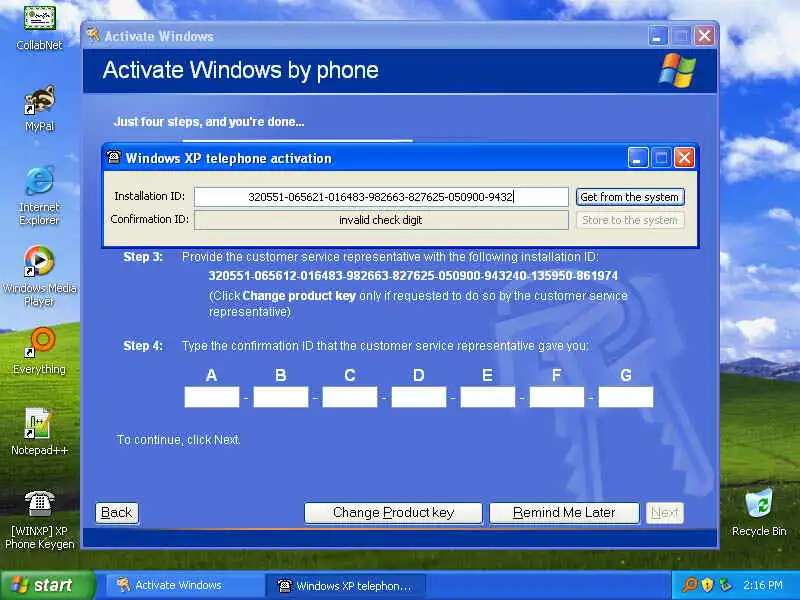
Task: Click the Get from the system button
Action: (x=630, y=197)
